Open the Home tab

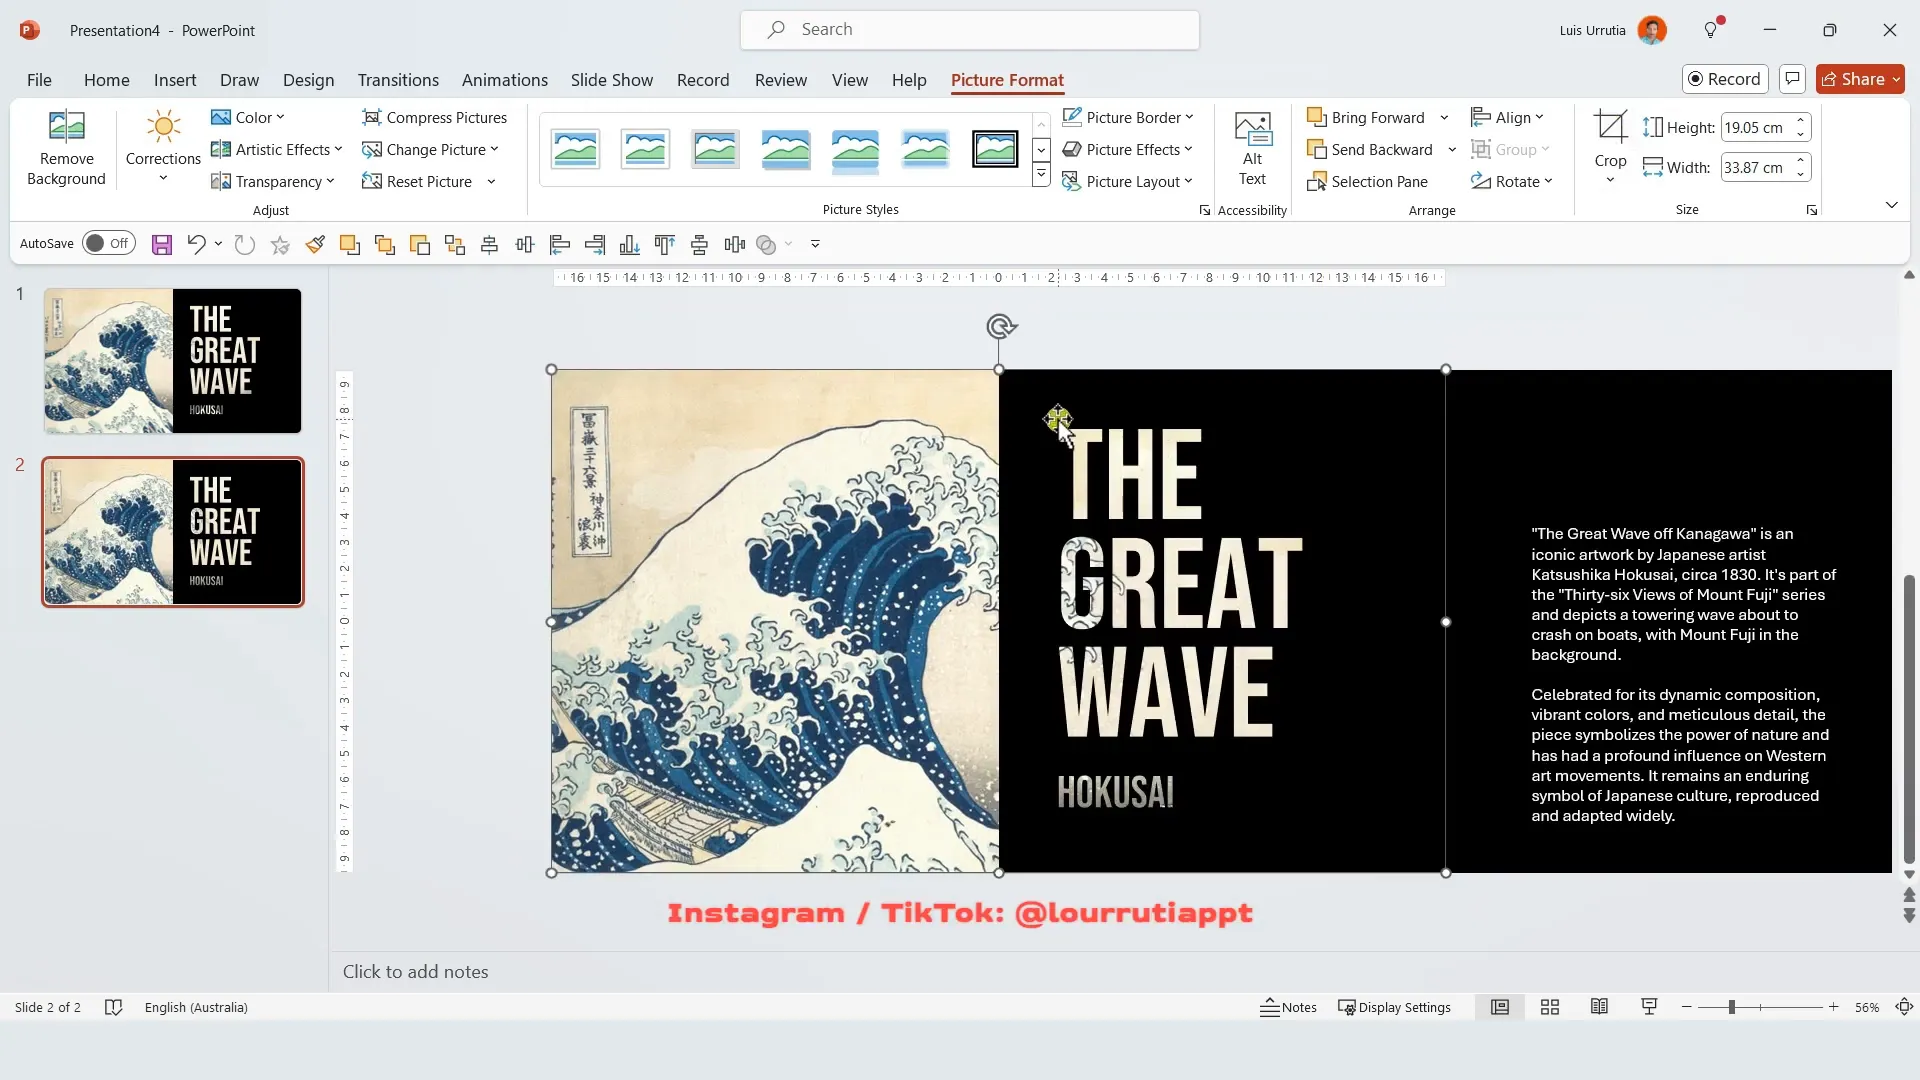pos(106,80)
